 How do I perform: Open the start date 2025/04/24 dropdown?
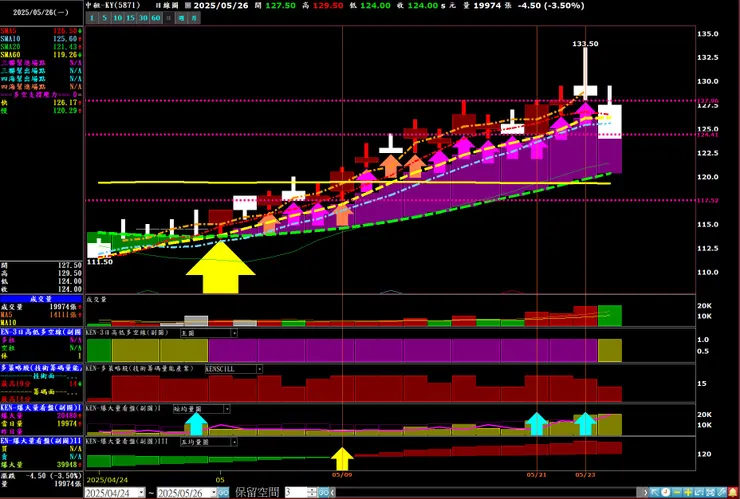click(142, 493)
